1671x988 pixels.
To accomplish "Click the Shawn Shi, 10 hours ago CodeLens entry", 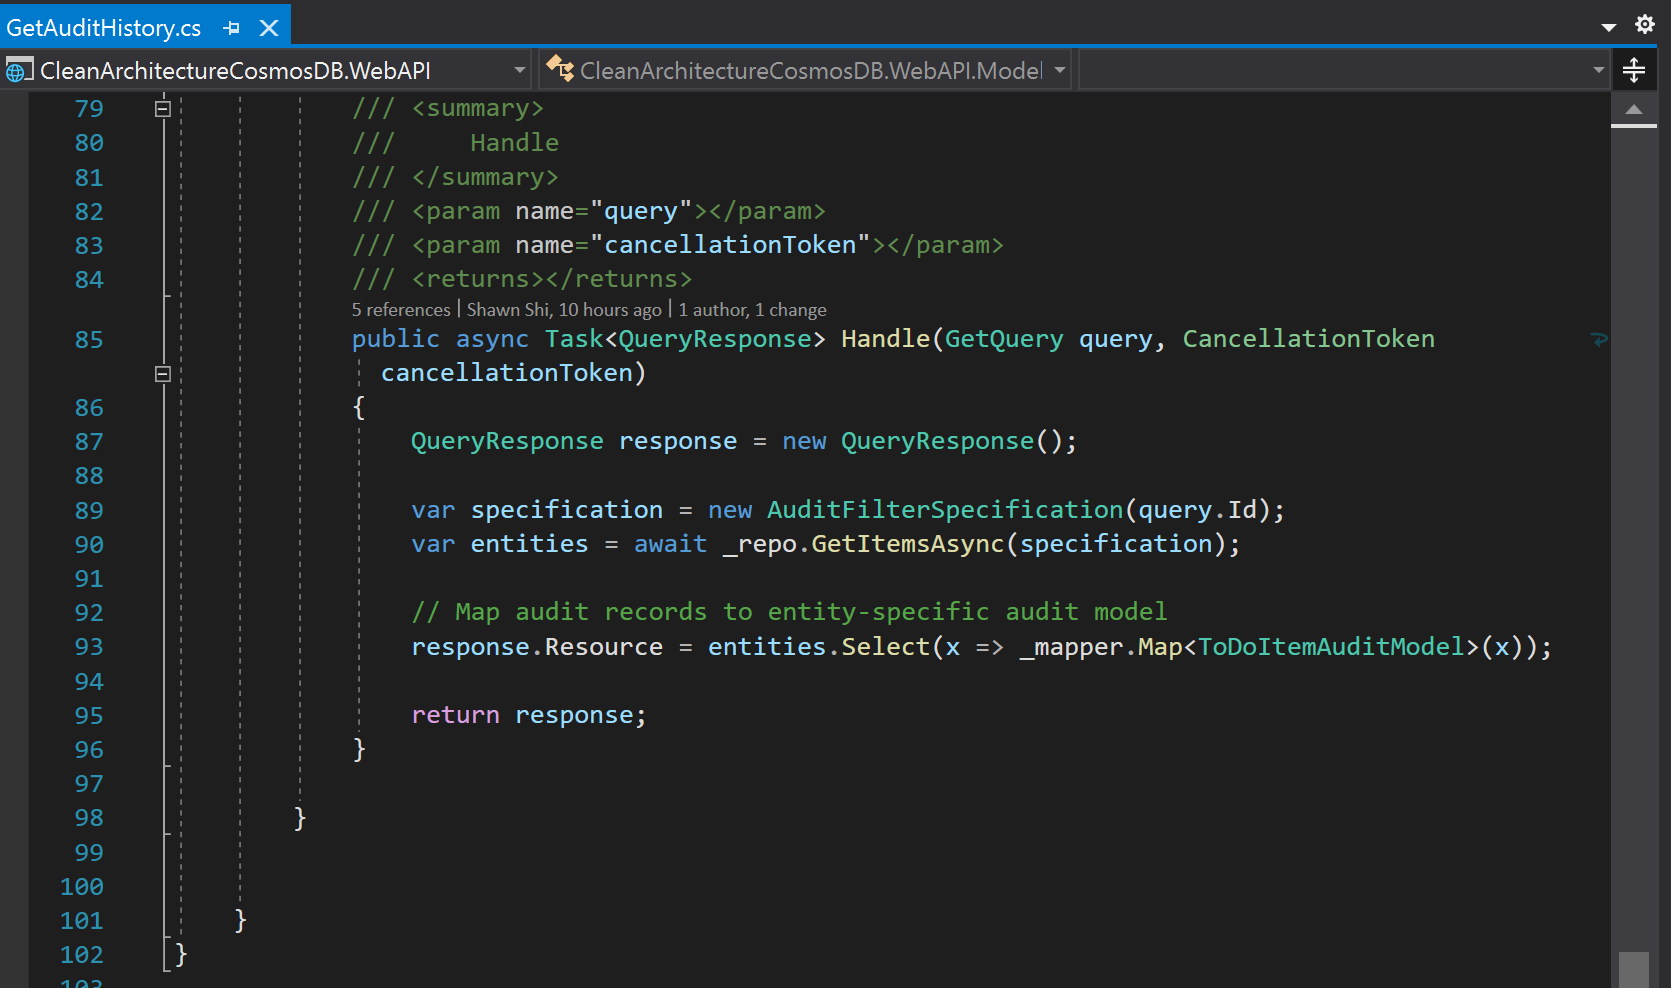I will (564, 309).
